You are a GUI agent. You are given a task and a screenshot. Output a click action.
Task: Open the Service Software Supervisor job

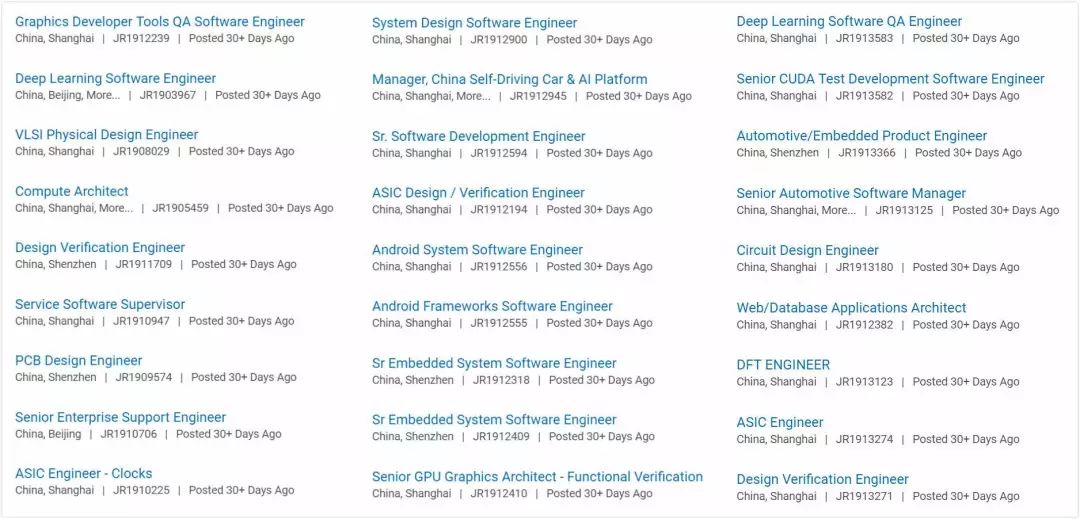[100, 304]
